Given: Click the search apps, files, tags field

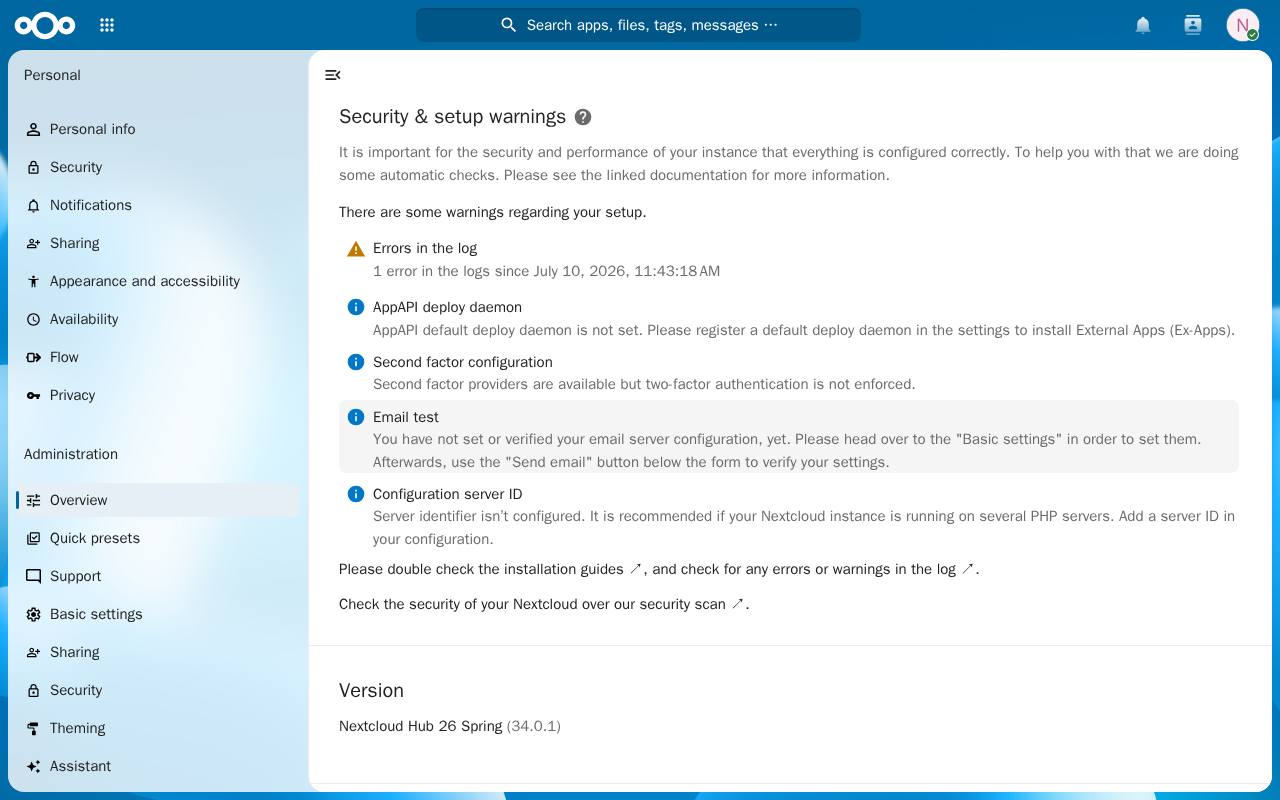Looking at the screenshot, I should 638,25.
